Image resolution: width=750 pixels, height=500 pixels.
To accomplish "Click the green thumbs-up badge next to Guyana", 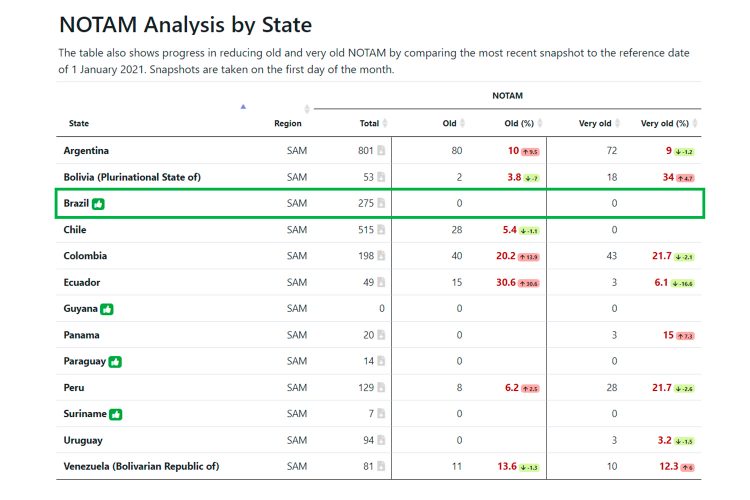I will pos(107,309).
